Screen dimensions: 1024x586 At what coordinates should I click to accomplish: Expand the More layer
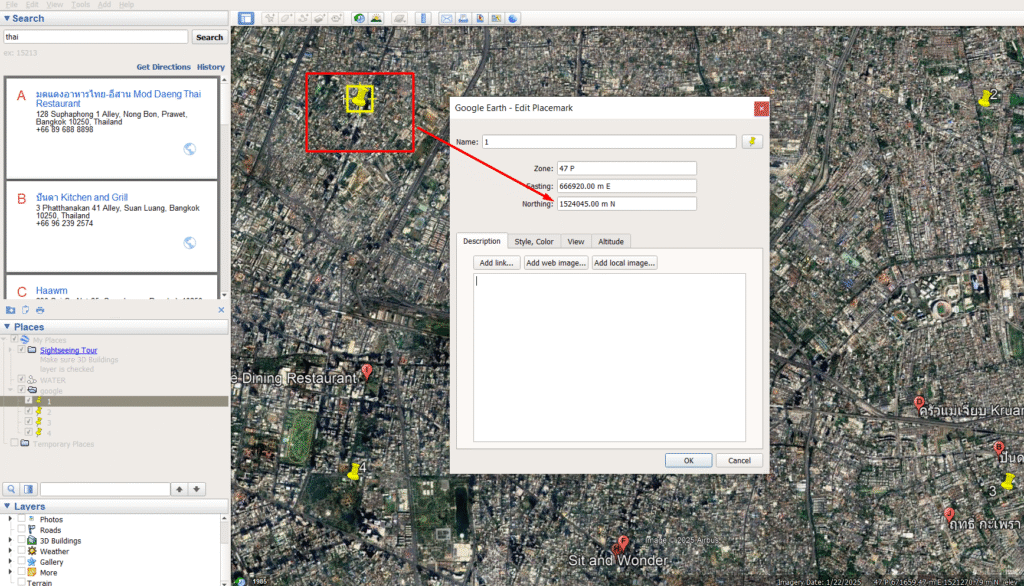click(x=10, y=572)
